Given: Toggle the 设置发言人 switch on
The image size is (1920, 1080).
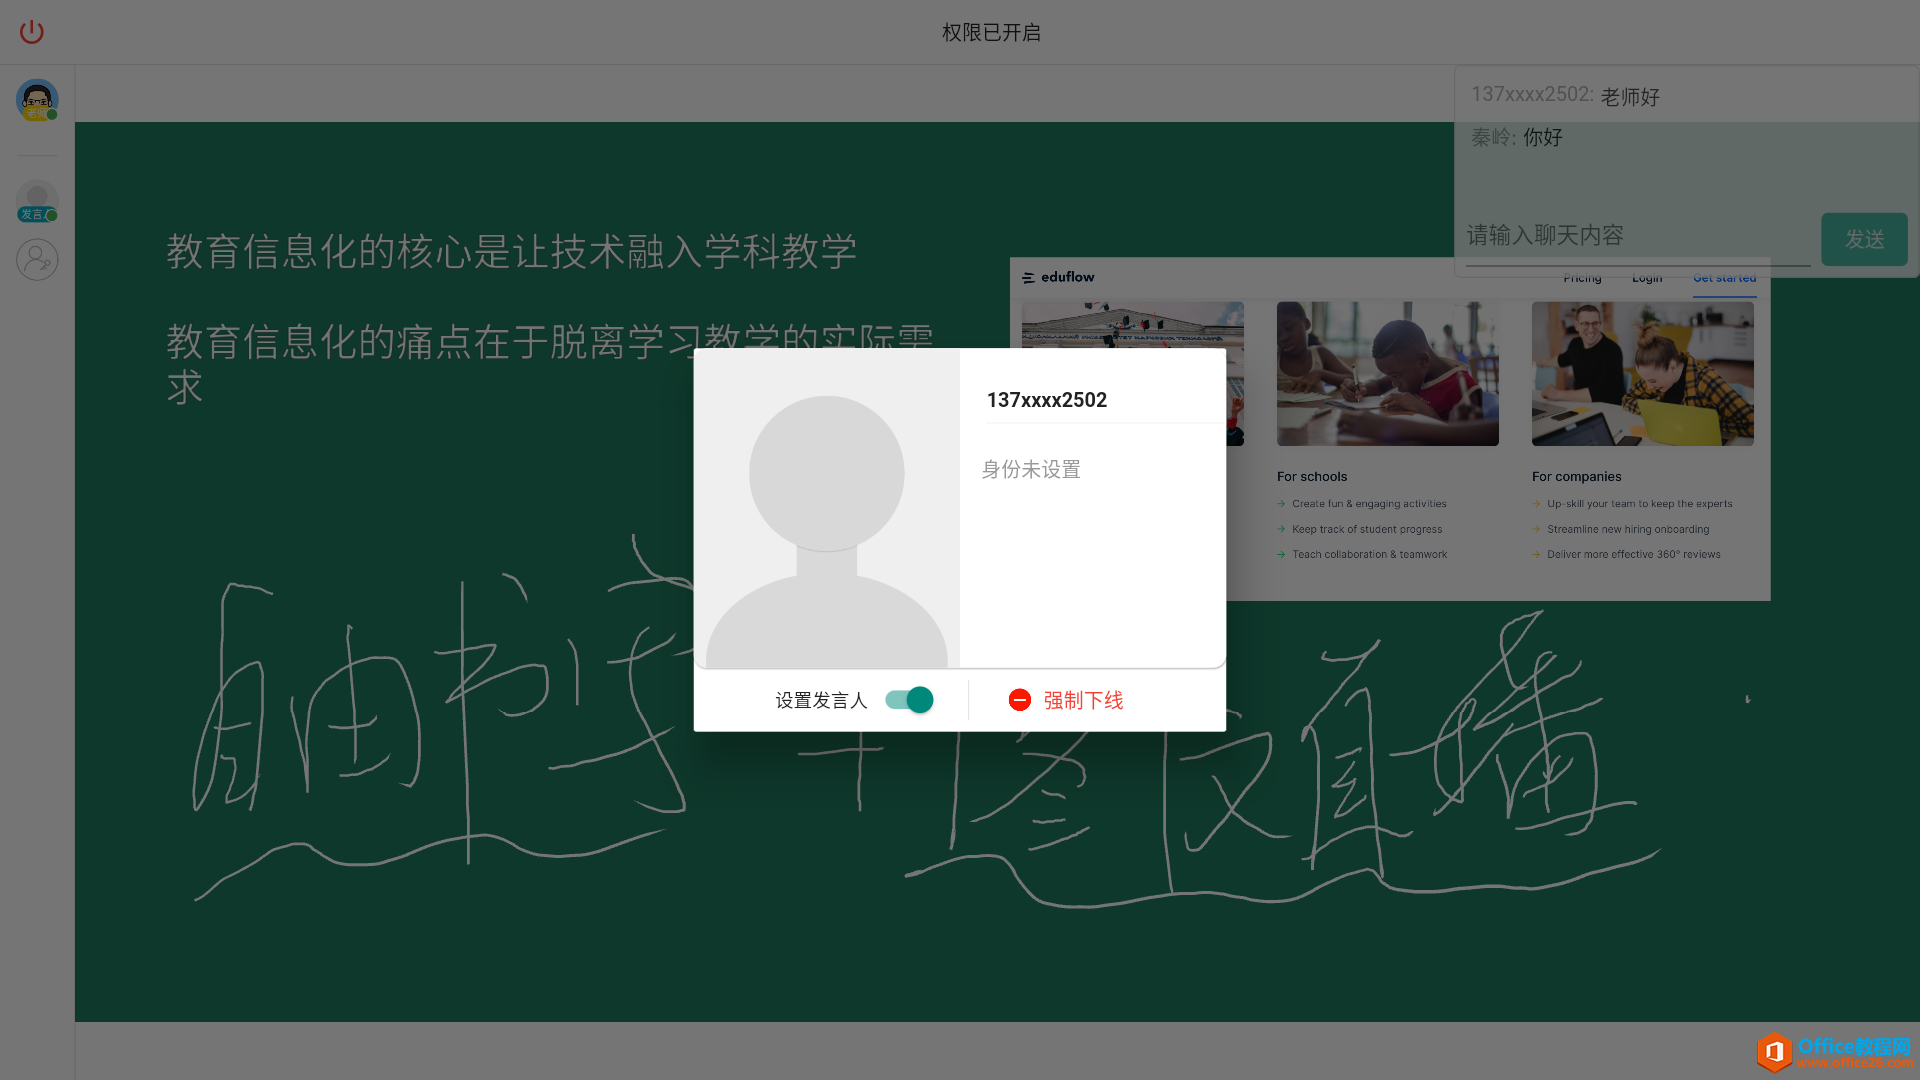Looking at the screenshot, I should point(910,699).
